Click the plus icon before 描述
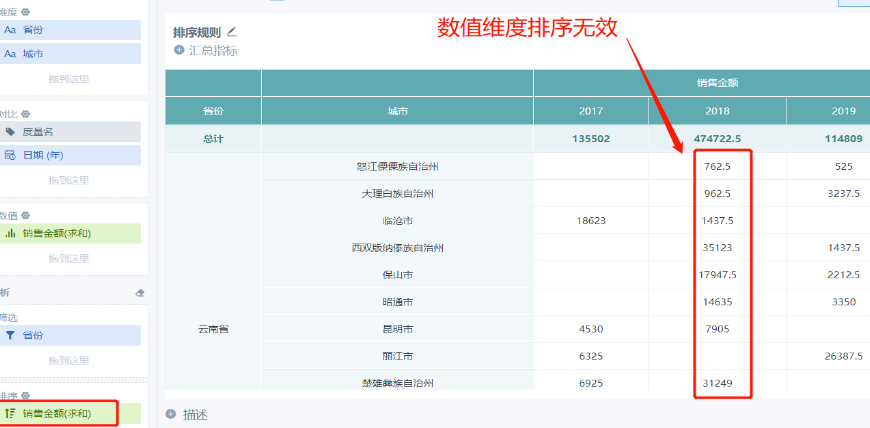 (171, 414)
